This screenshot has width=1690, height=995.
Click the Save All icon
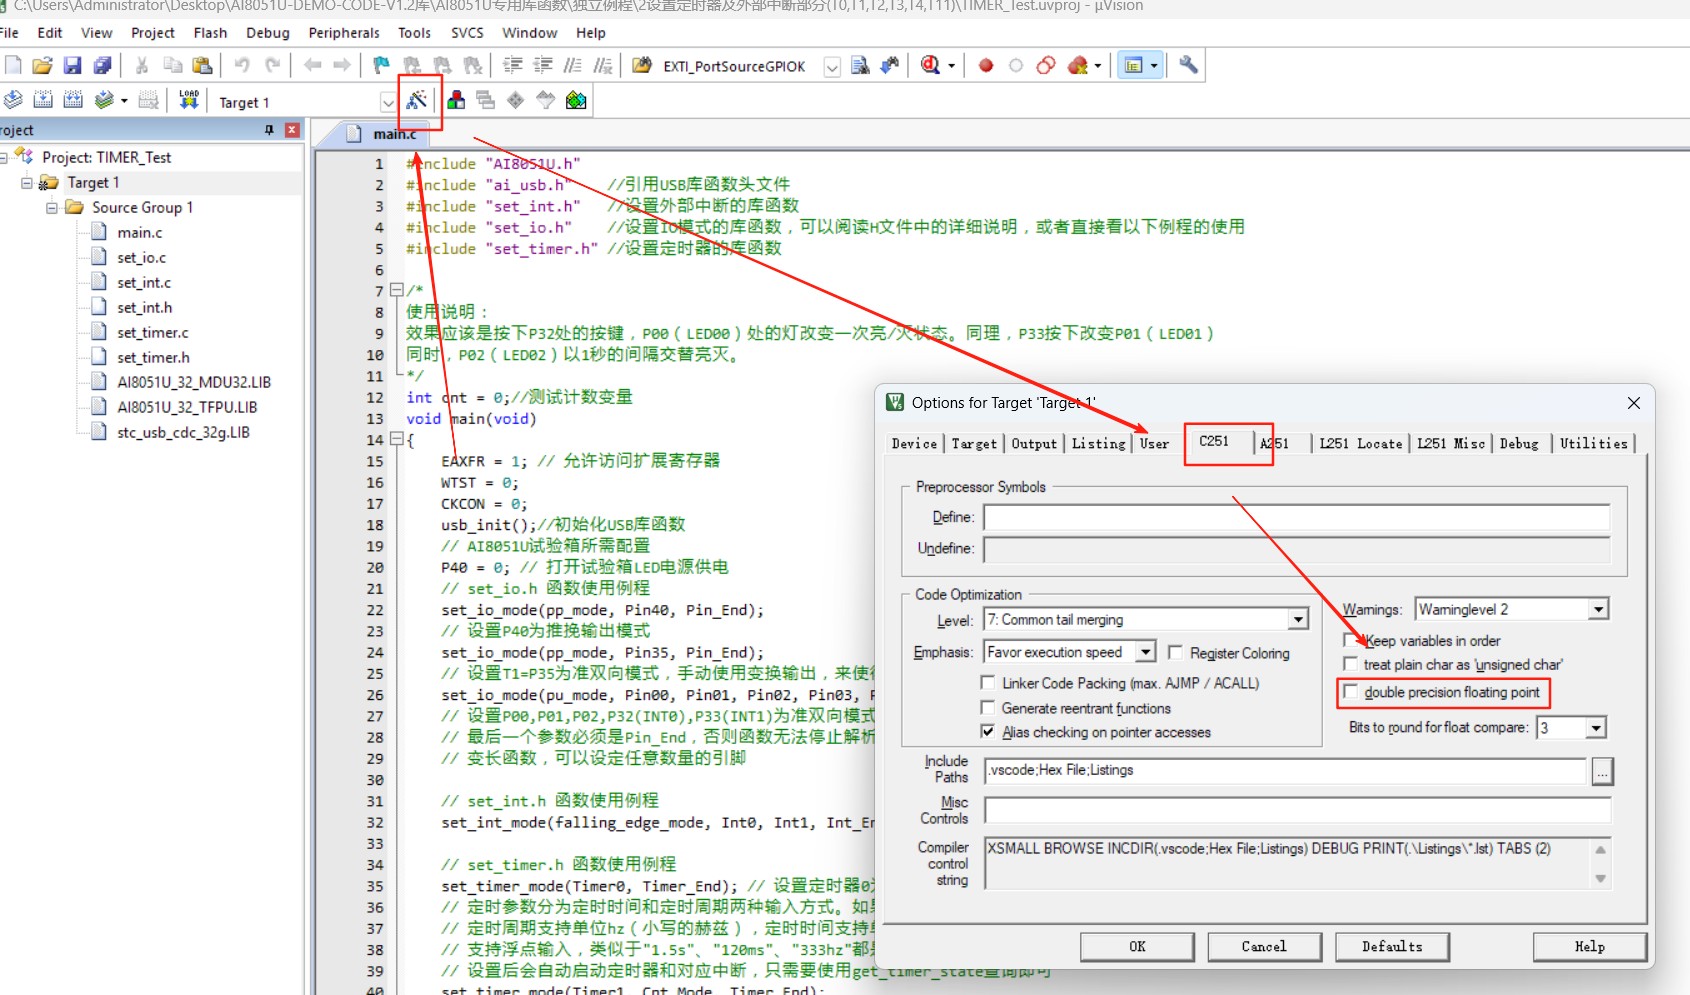(x=102, y=65)
